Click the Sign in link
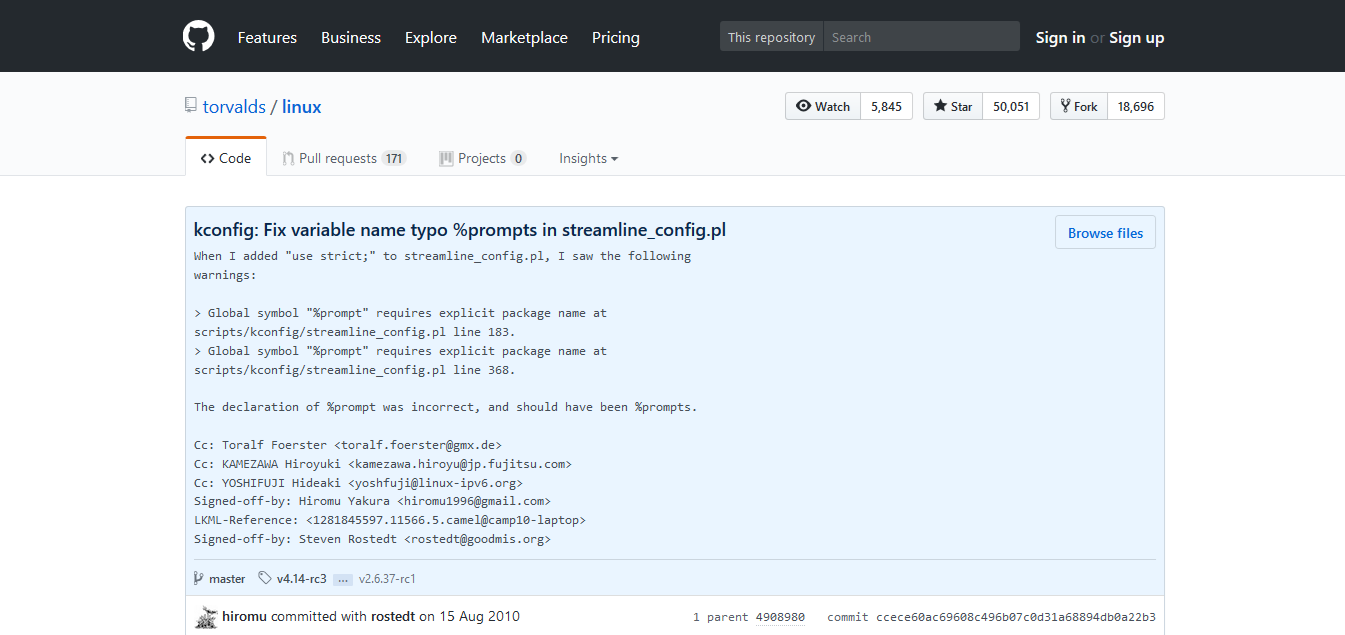1345x635 pixels. point(1060,37)
